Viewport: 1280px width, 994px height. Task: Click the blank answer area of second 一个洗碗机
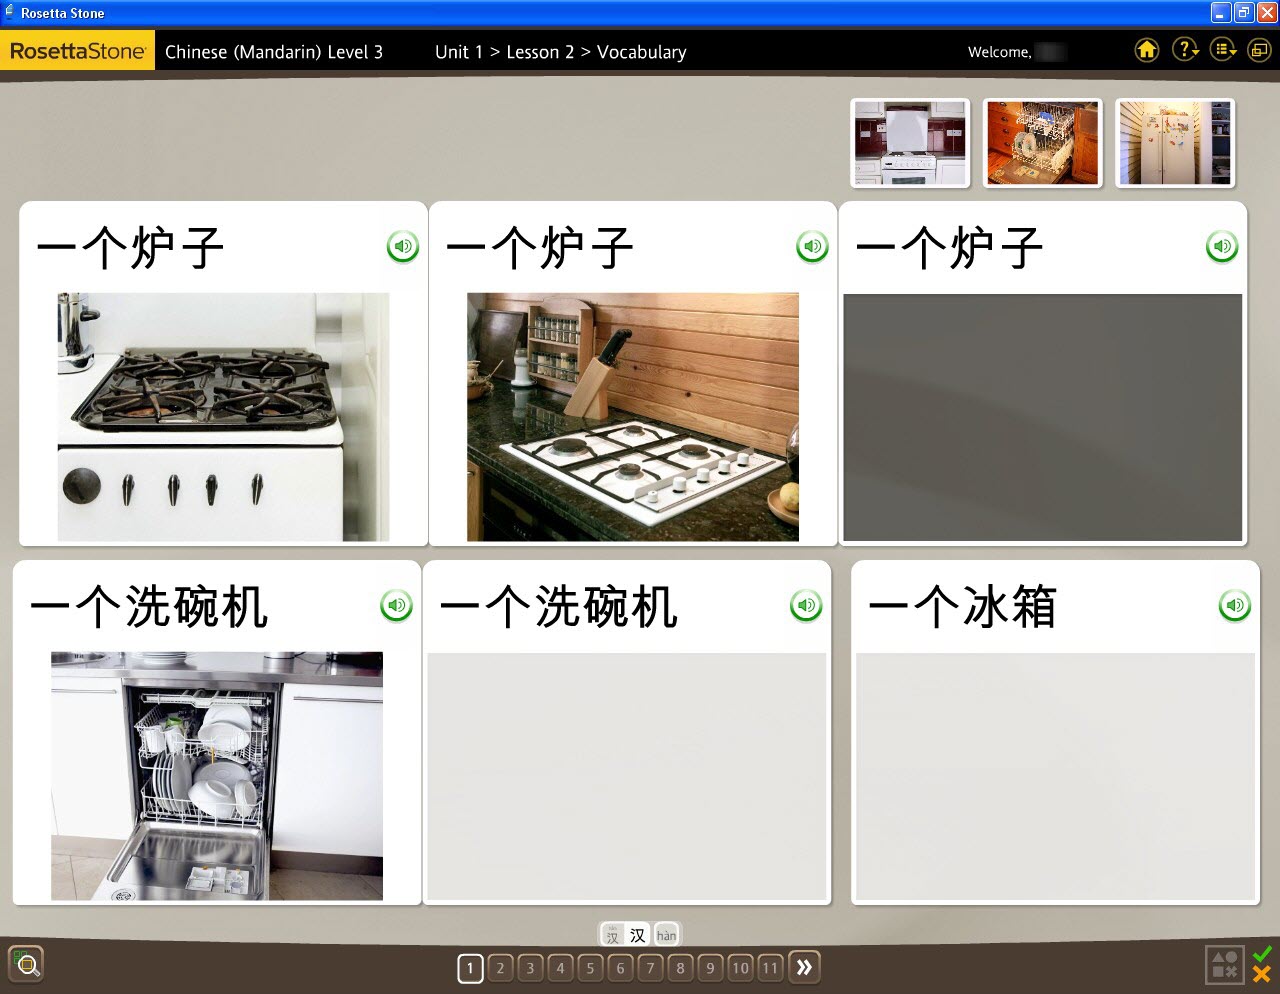click(627, 777)
